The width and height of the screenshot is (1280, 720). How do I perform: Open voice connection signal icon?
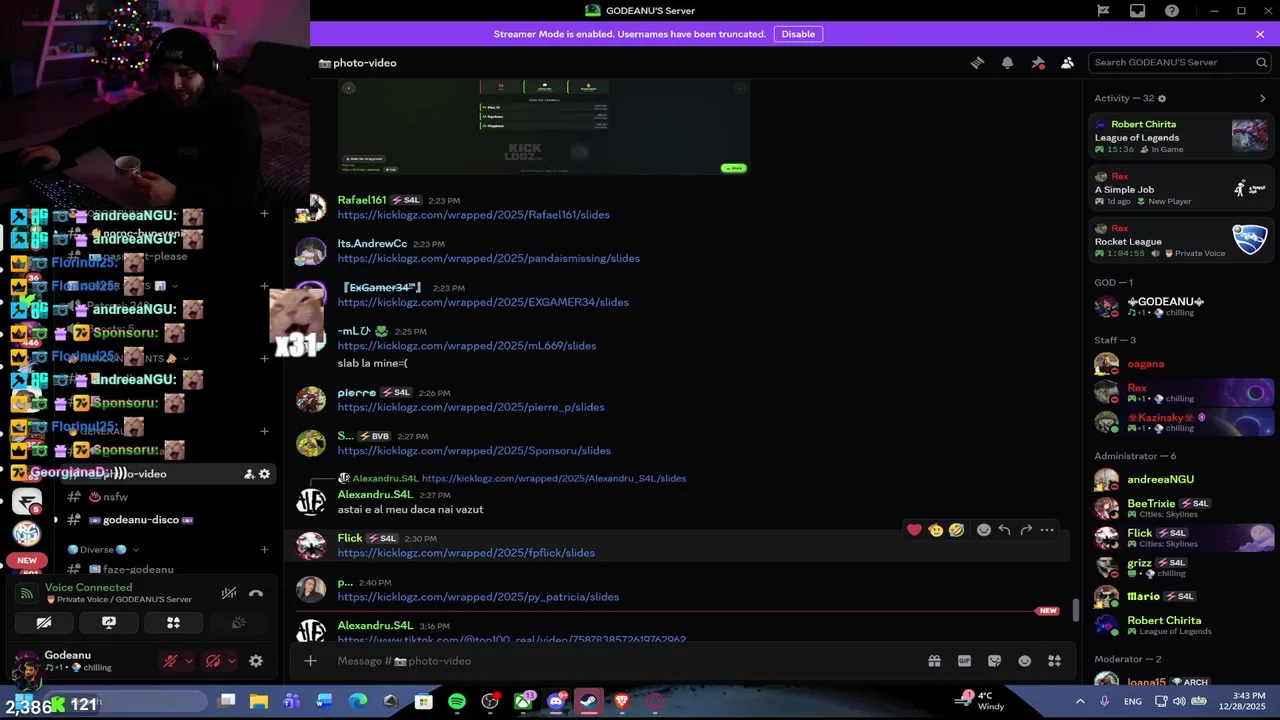click(x=27, y=593)
